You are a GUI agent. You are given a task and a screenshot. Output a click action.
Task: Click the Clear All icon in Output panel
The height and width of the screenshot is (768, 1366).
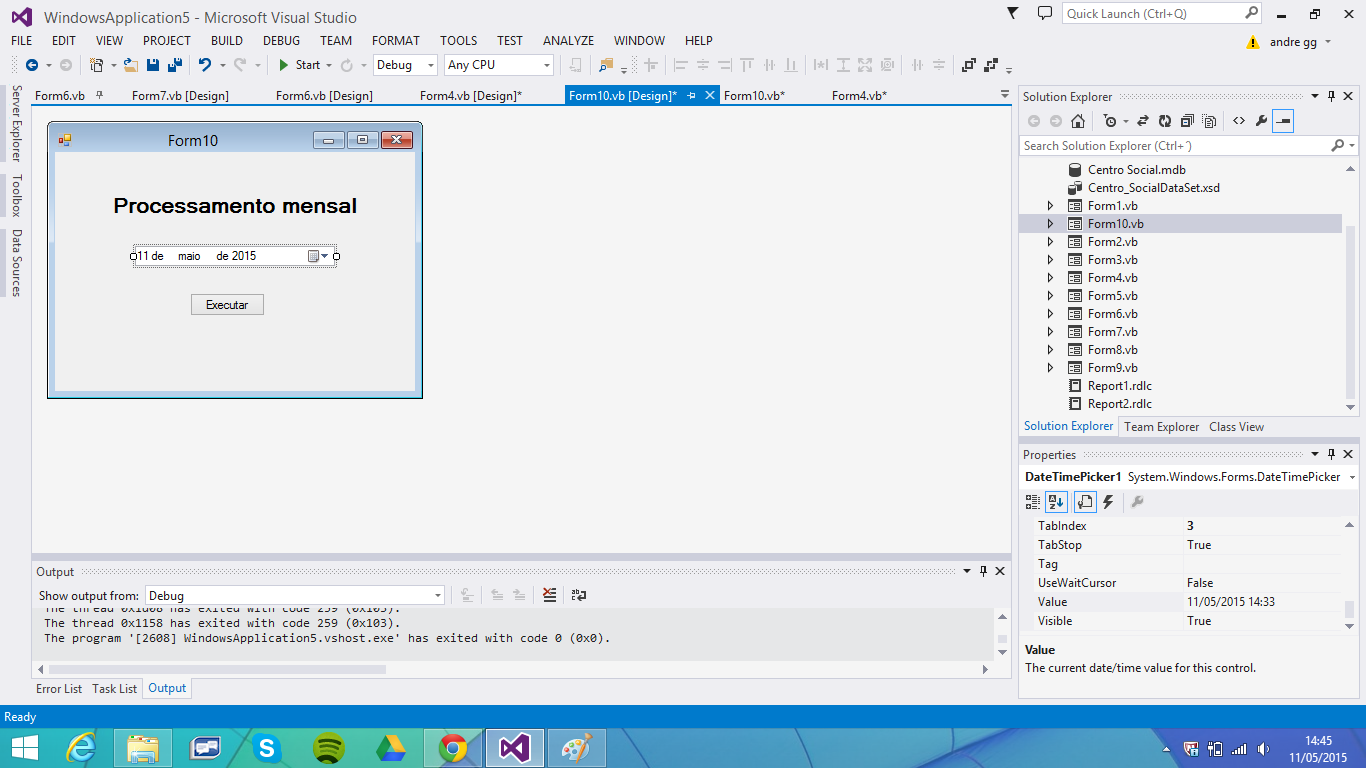[x=549, y=595]
